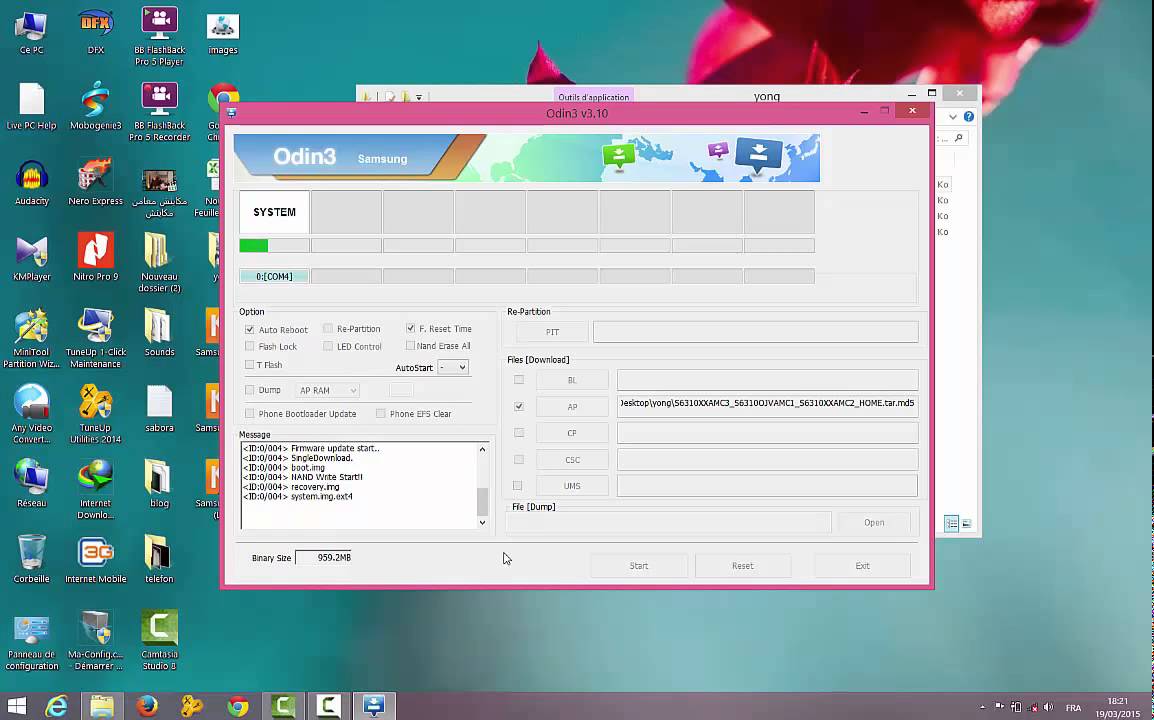Open Corbeille recycle bin
Image resolution: width=1154 pixels, height=720 pixels.
point(32,560)
